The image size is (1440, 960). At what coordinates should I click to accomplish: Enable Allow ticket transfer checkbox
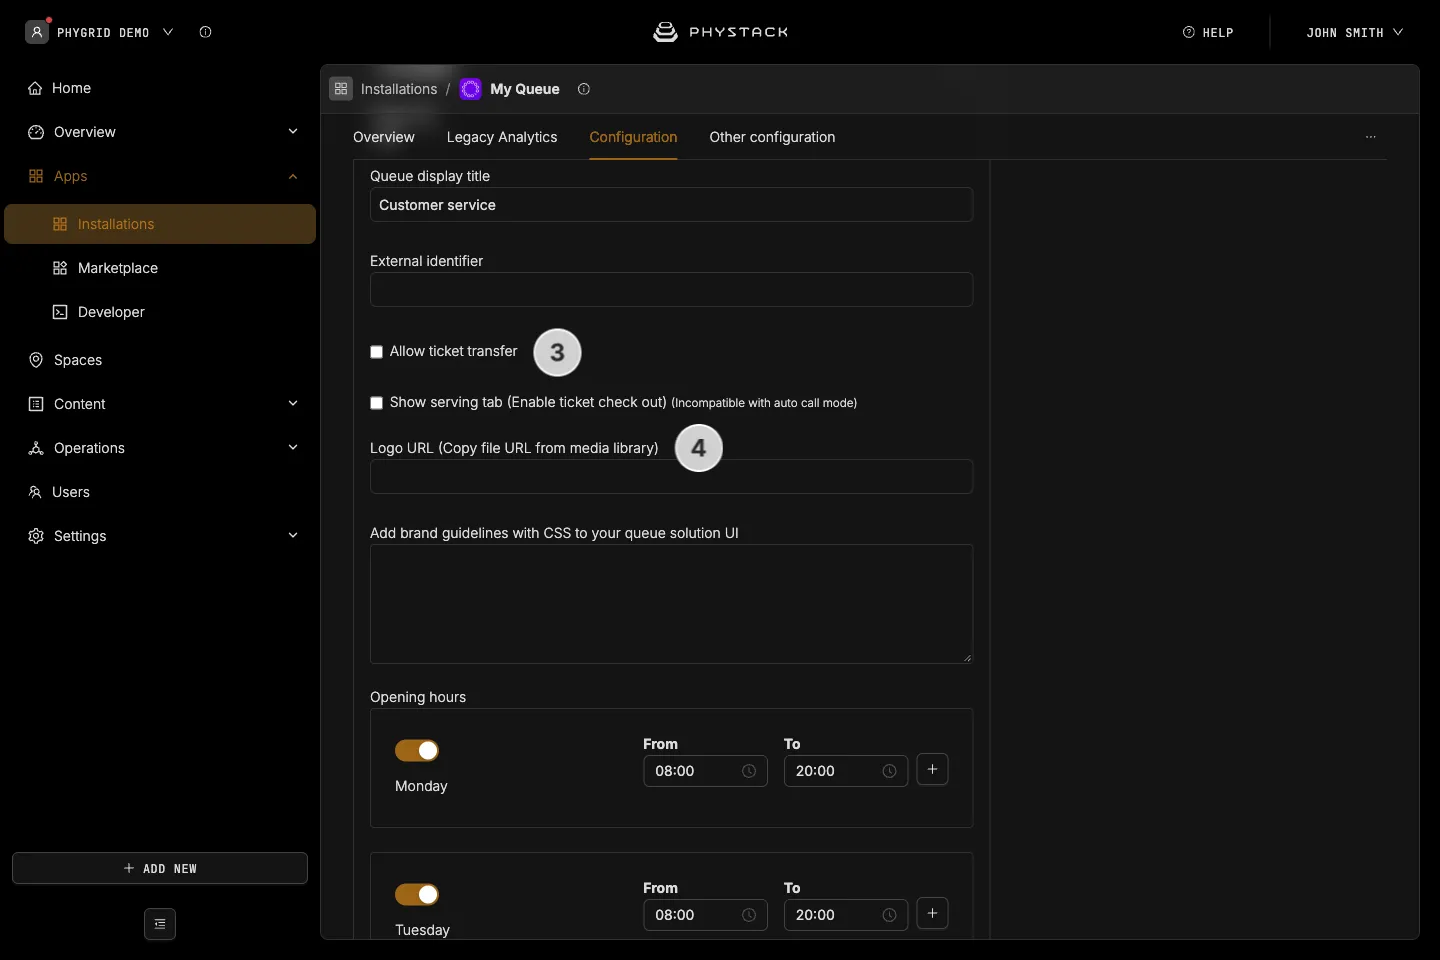point(377,352)
